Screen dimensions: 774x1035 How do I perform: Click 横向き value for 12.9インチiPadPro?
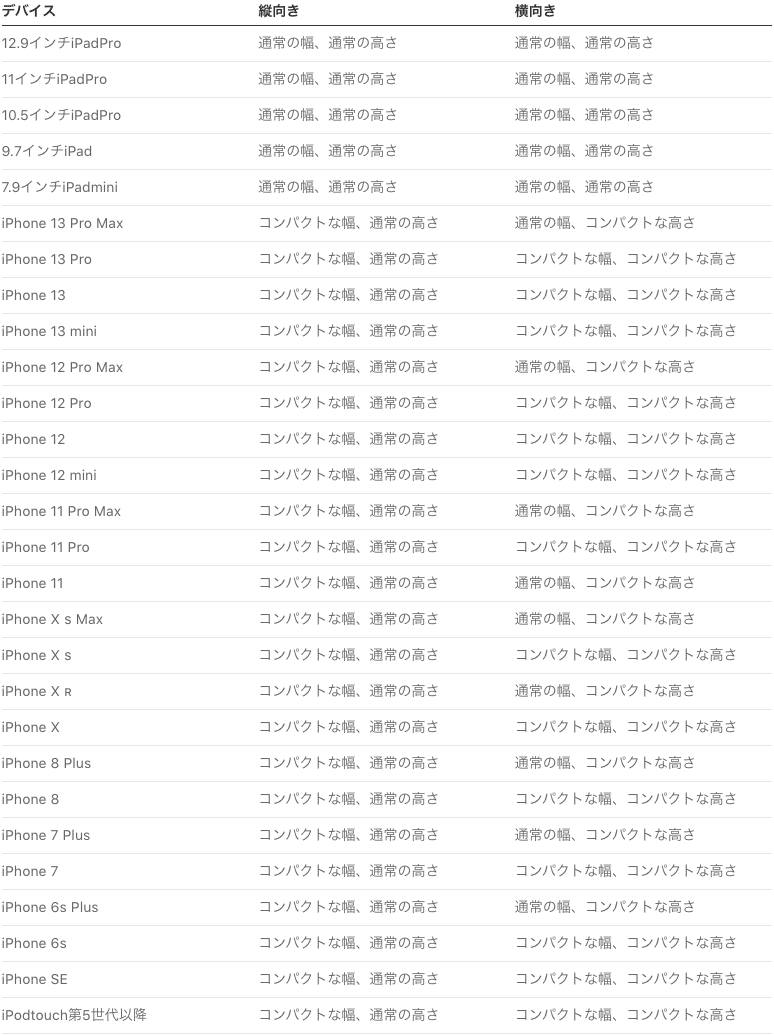coord(585,43)
